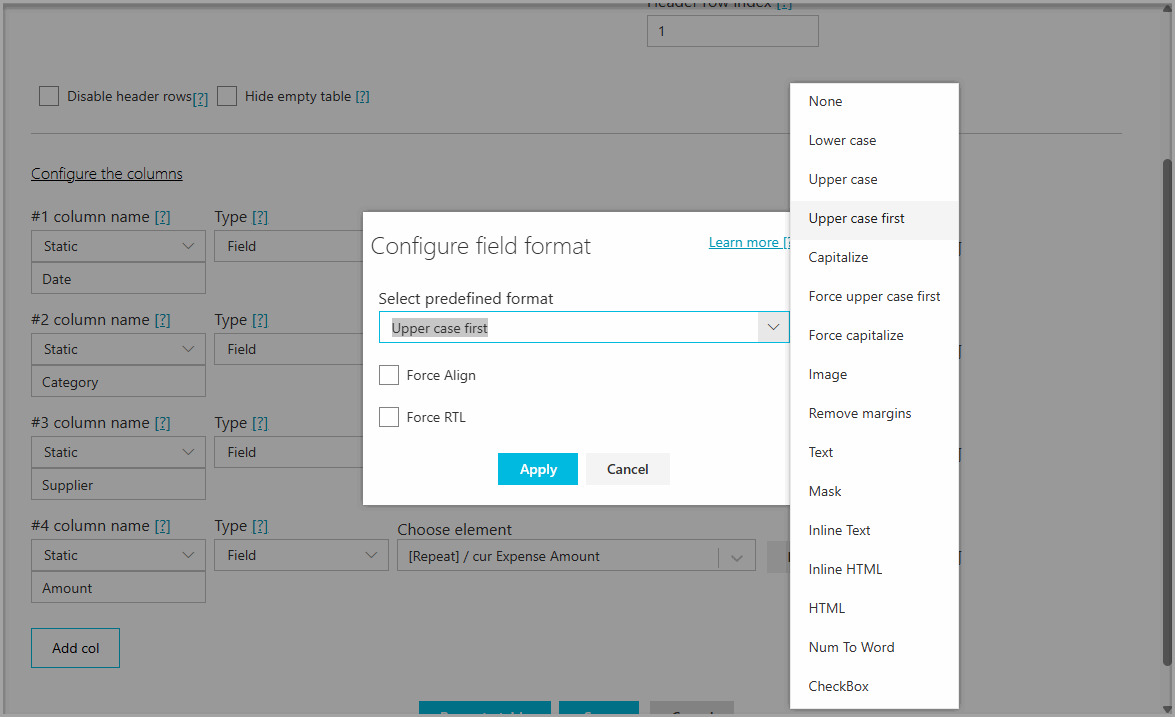Select Image format option
This screenshot has height=717, width=1175.
pyautogui.click(x=874, y=374)
